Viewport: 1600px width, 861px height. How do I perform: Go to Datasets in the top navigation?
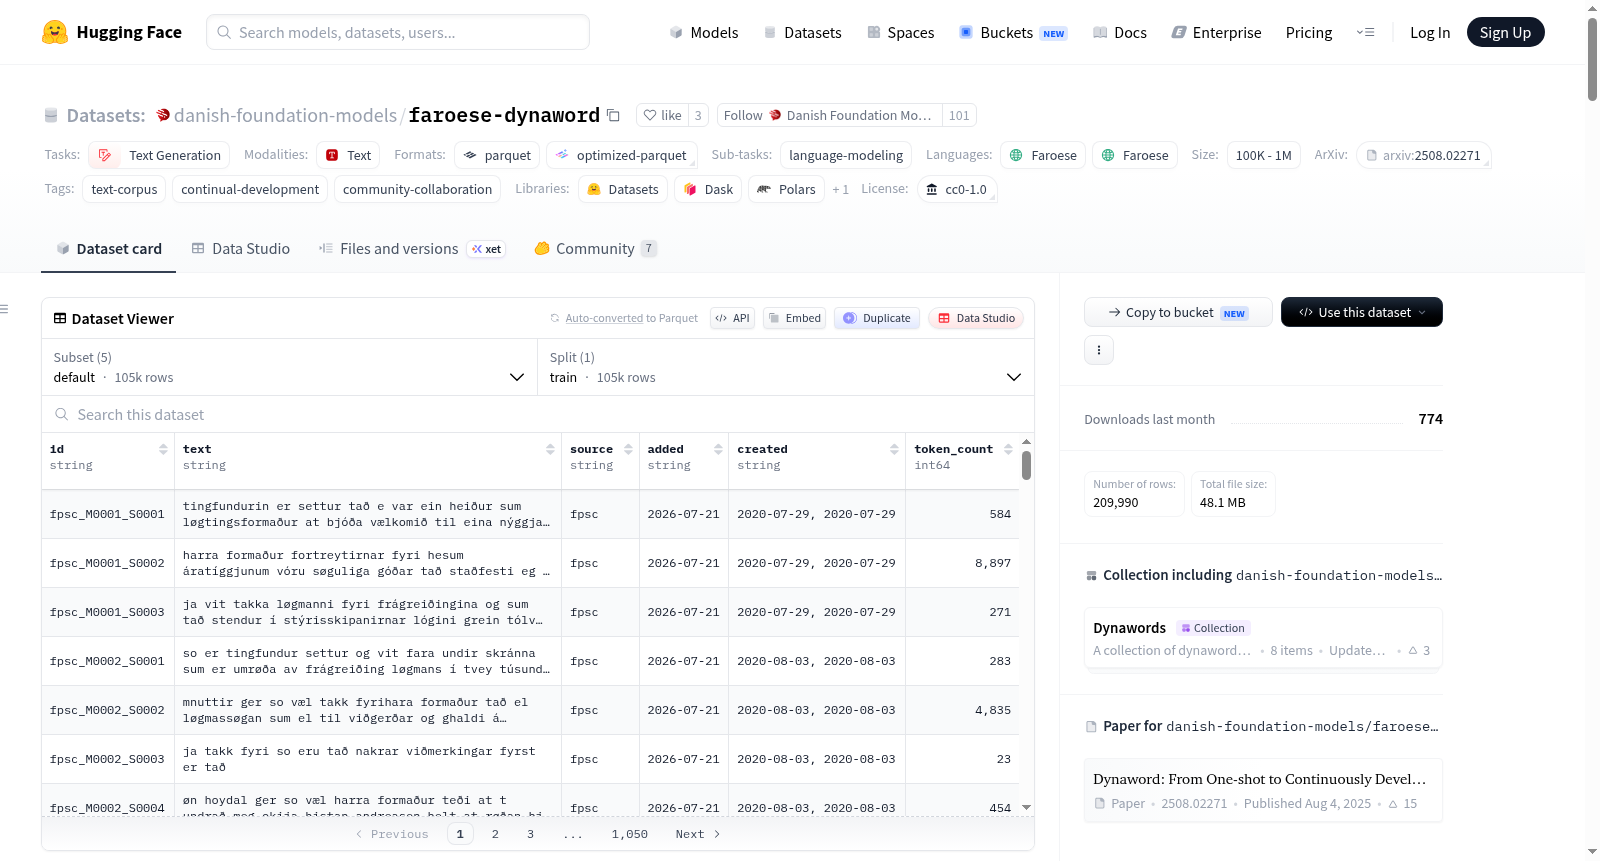point(802,33)
